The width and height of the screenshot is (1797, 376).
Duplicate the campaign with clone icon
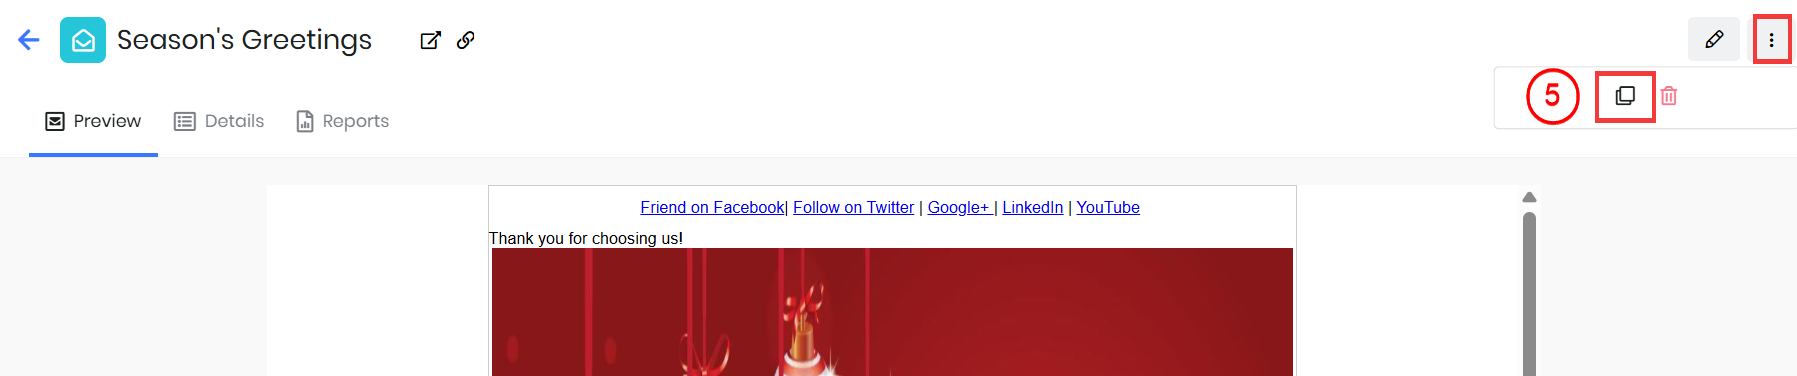1625,96
